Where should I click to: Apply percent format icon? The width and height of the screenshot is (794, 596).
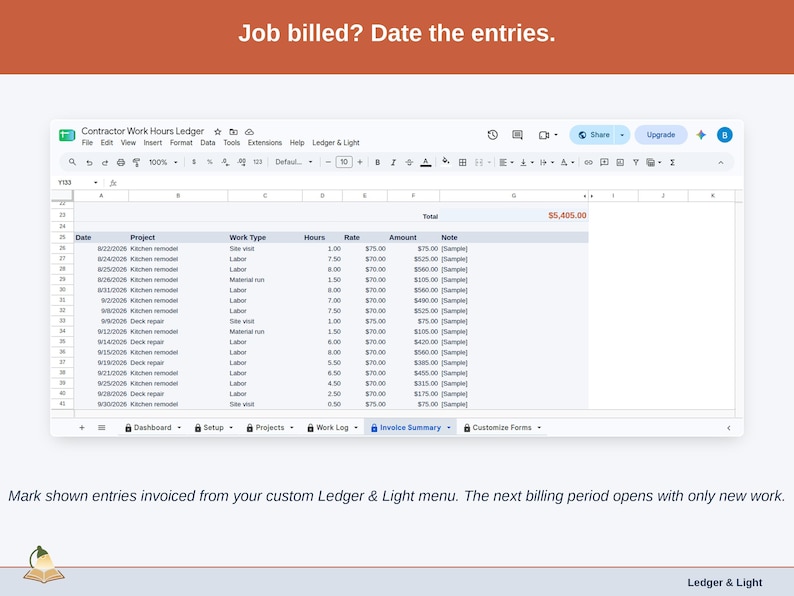coord(210,162)
